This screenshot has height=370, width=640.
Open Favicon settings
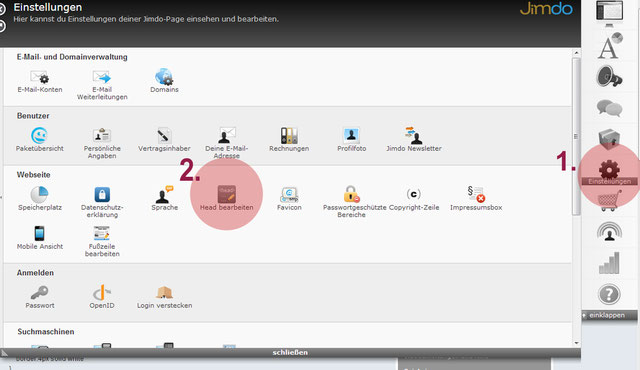click(x=289, y=199)
